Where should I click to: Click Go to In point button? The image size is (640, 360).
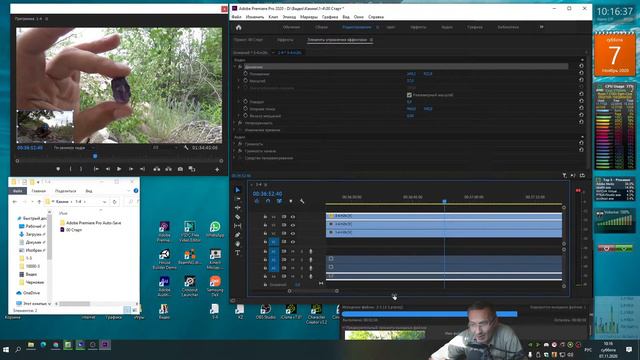pos(96,169)
